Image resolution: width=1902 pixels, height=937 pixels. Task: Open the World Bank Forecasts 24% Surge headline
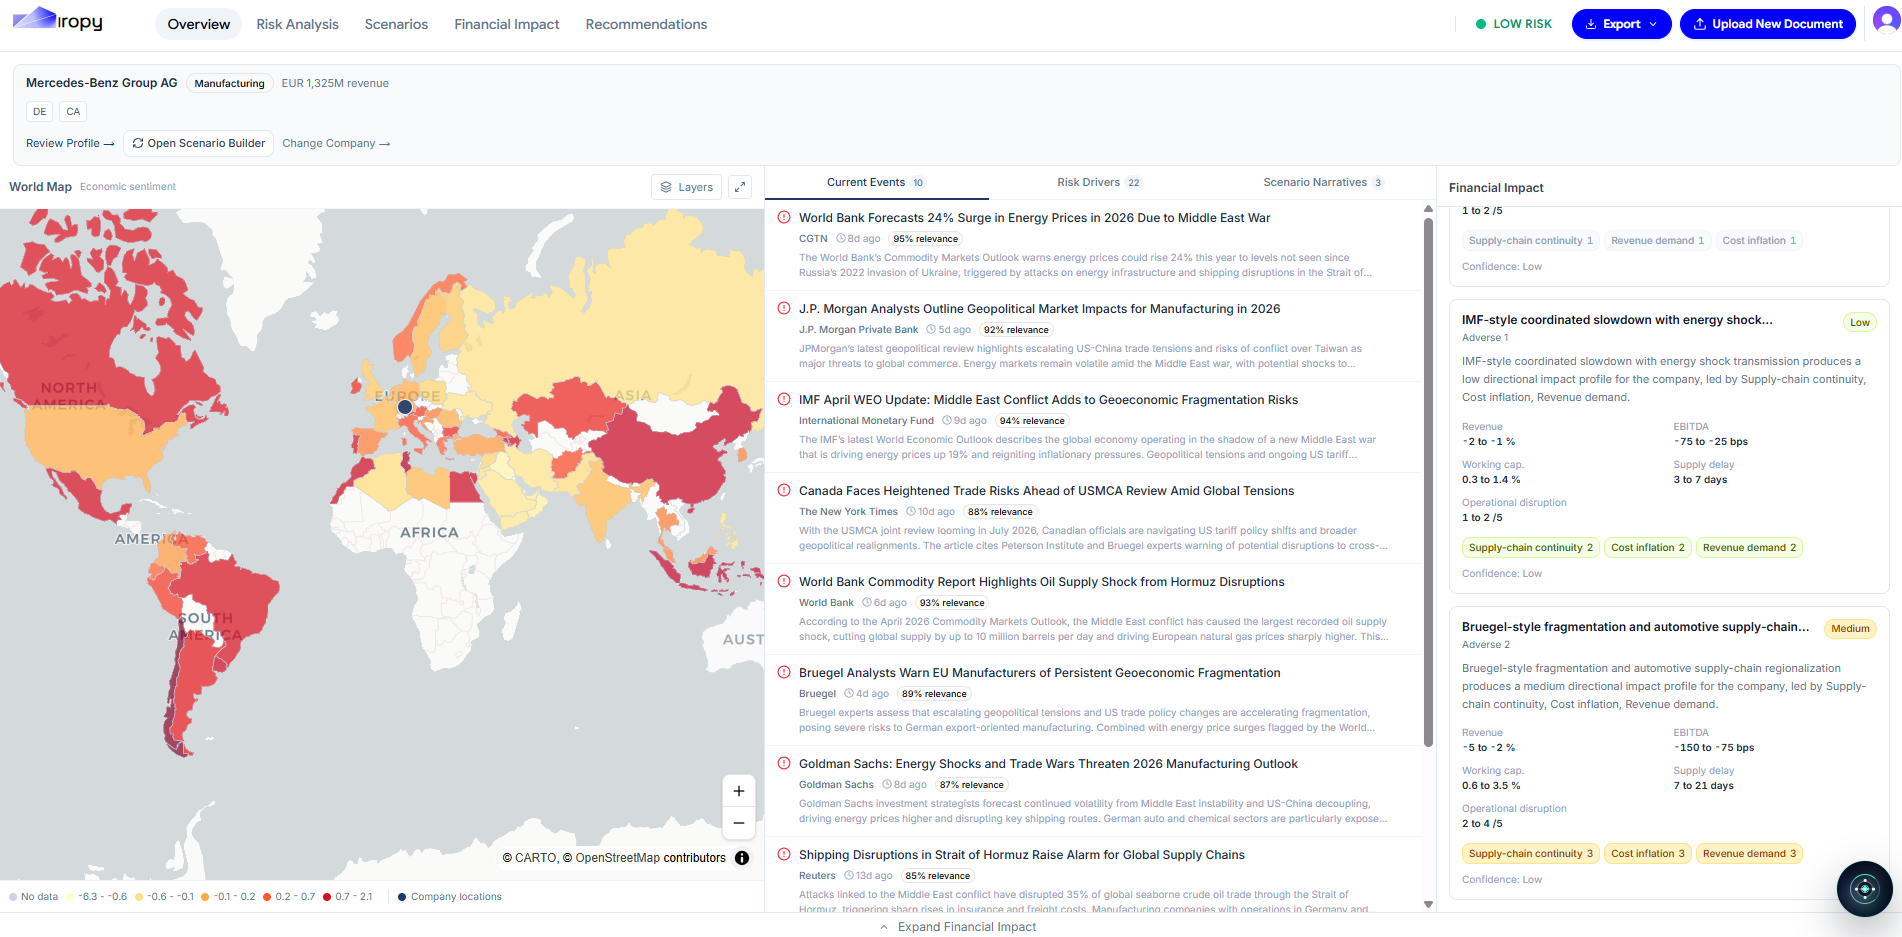[1034, 217]
